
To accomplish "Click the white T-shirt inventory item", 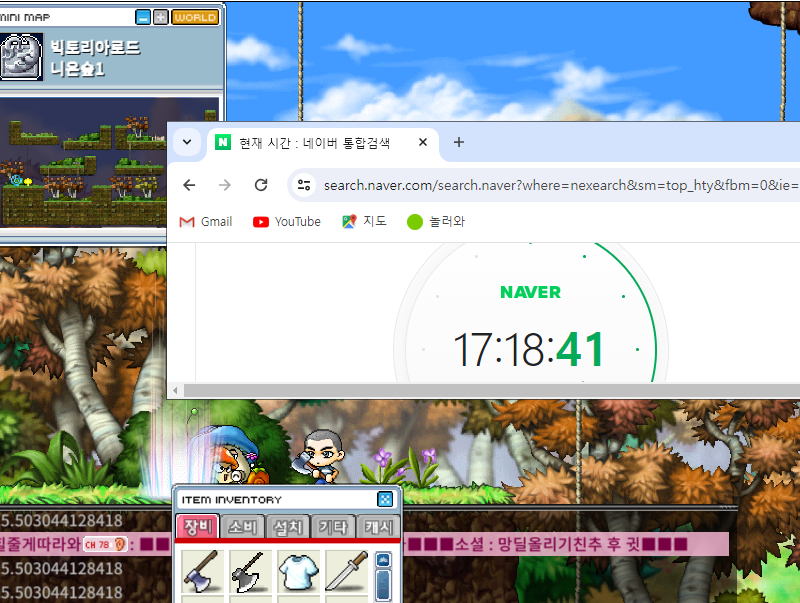I will [297, 570].
